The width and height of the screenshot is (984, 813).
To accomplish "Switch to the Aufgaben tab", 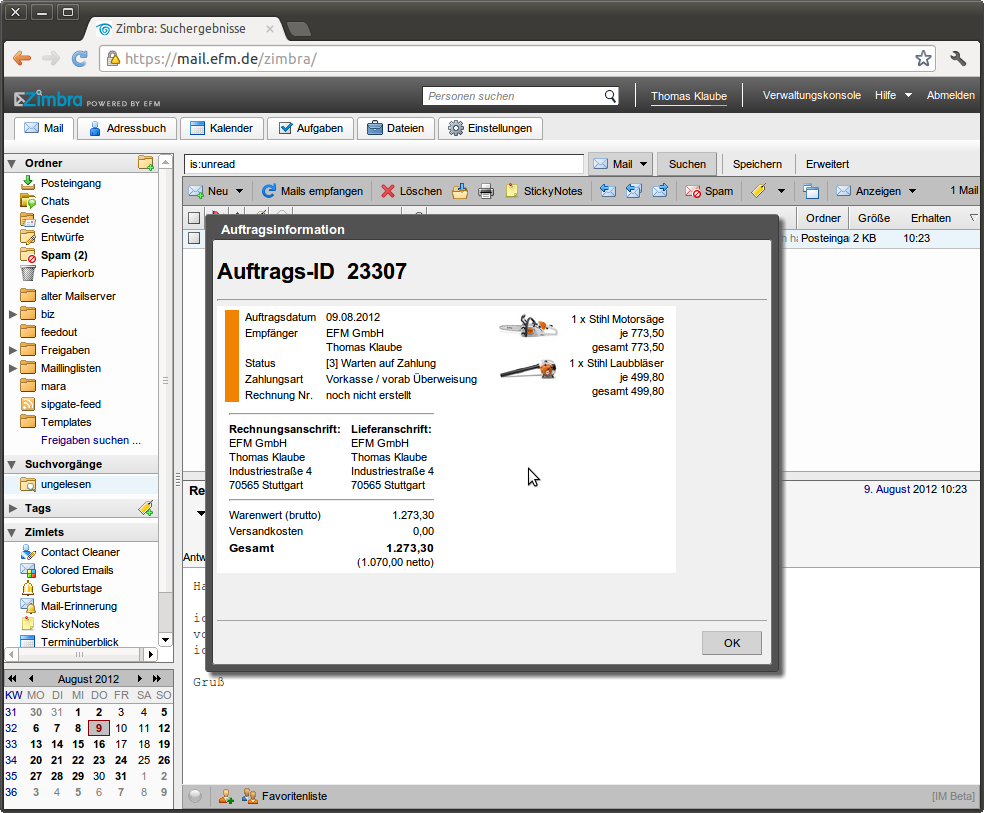I will [x=311, y=128].
